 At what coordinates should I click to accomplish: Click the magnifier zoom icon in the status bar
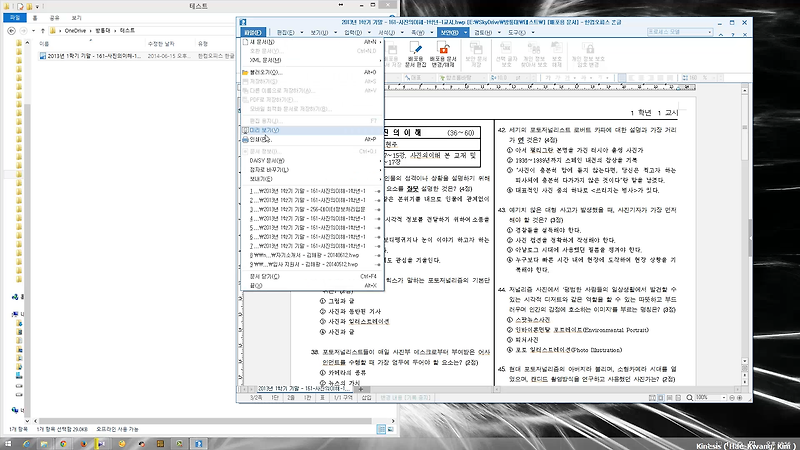[x=689, y=397]
